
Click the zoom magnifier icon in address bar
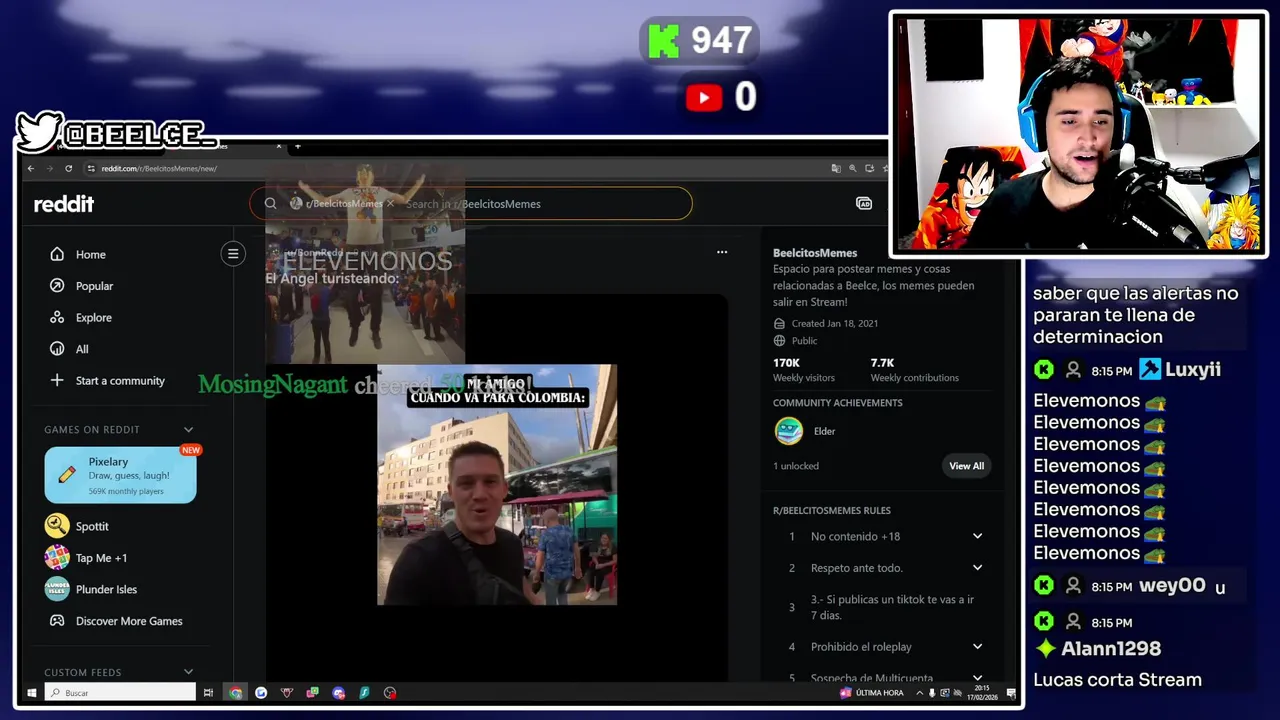pyautogui.click(x=853, y=168)
